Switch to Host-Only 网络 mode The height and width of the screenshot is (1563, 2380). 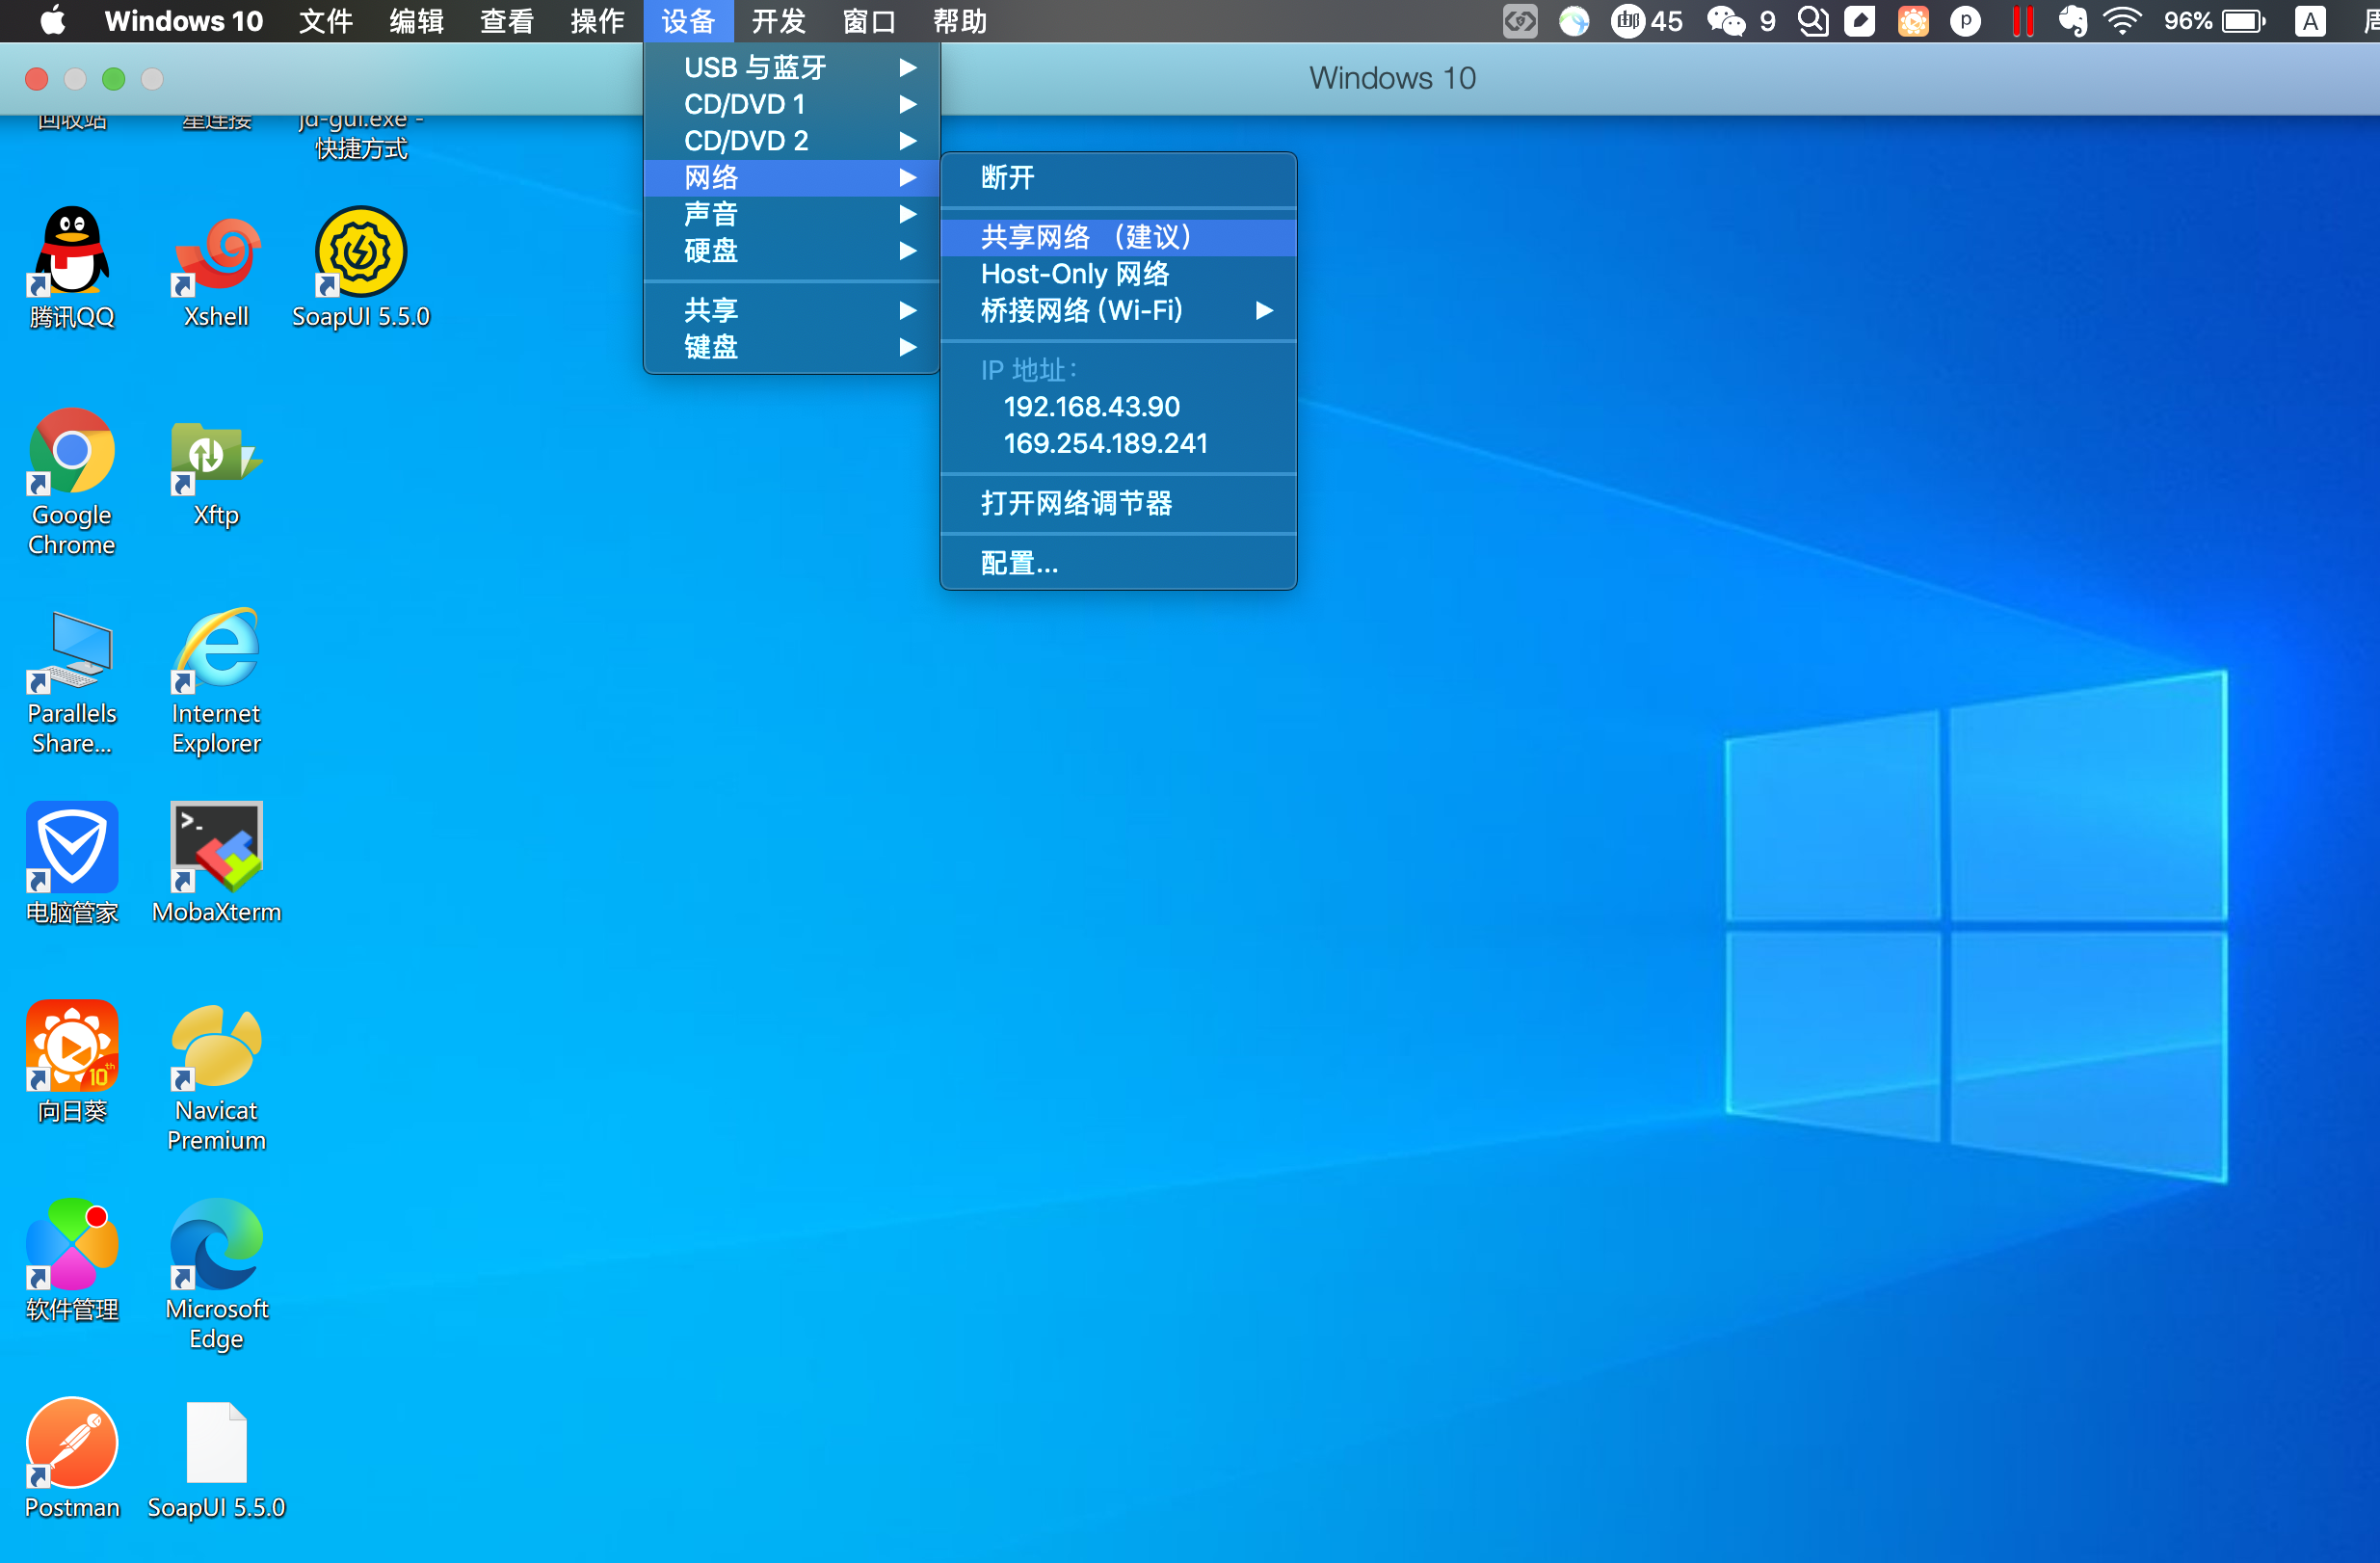tap(1118, 274)
